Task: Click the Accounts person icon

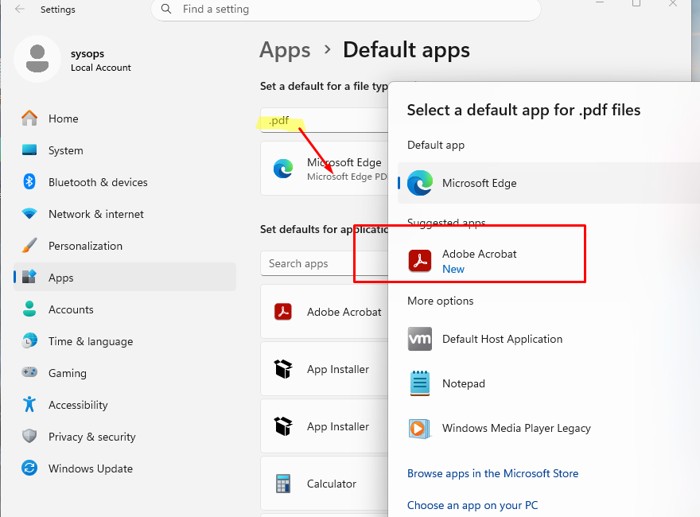Action: [29, 309]
